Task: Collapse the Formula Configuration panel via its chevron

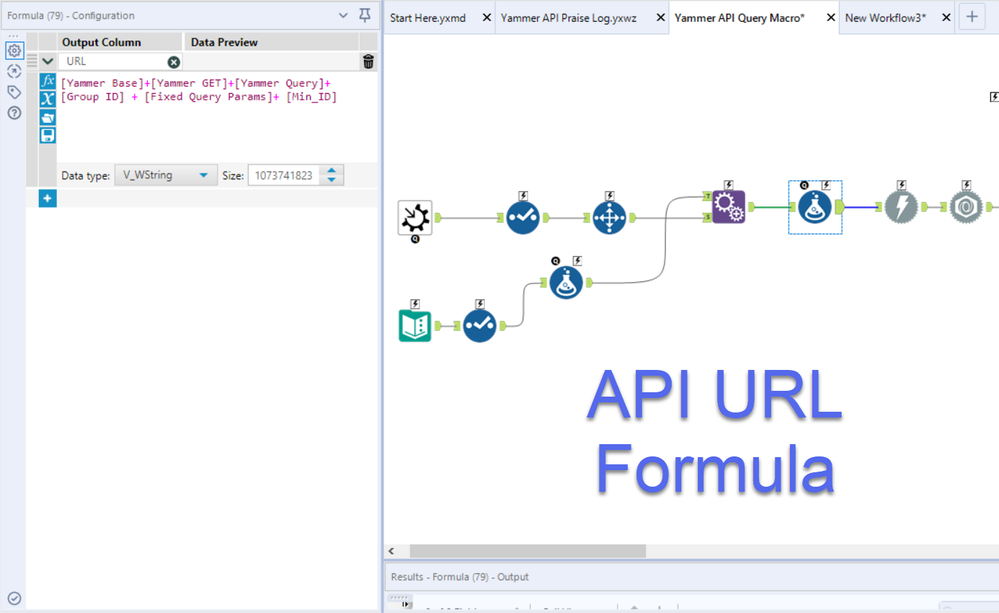Action: coord(344,15)
